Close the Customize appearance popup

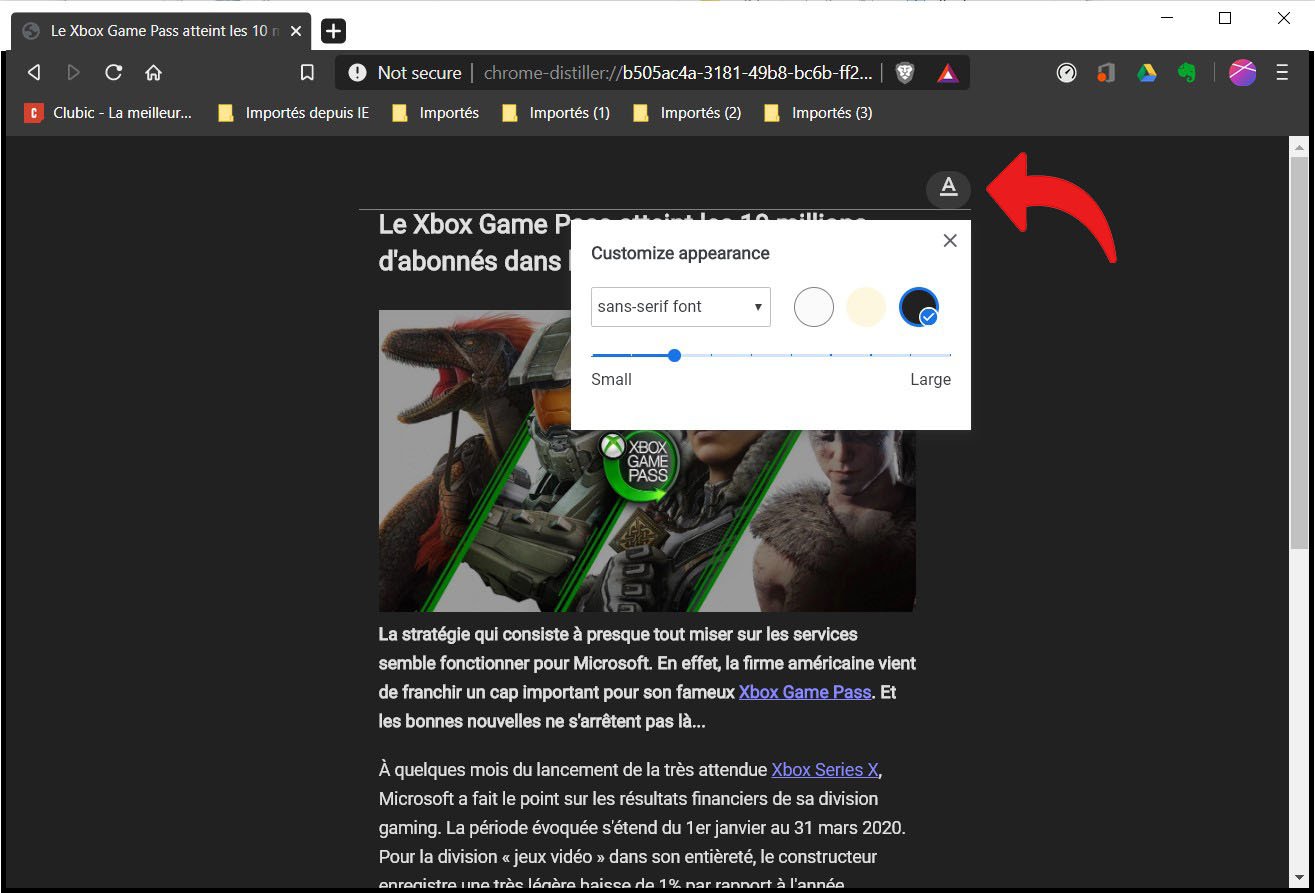950,240
